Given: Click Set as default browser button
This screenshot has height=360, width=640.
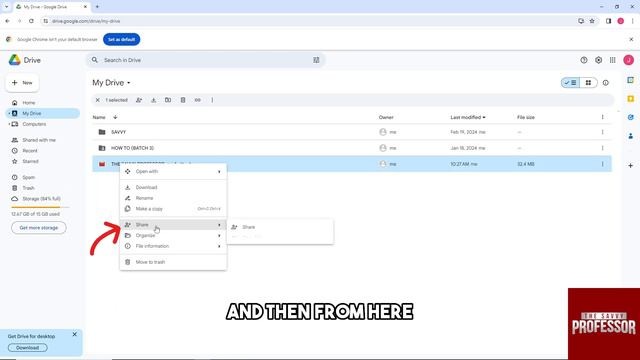Looking at the screenshot, I should (x=122, y=40).
